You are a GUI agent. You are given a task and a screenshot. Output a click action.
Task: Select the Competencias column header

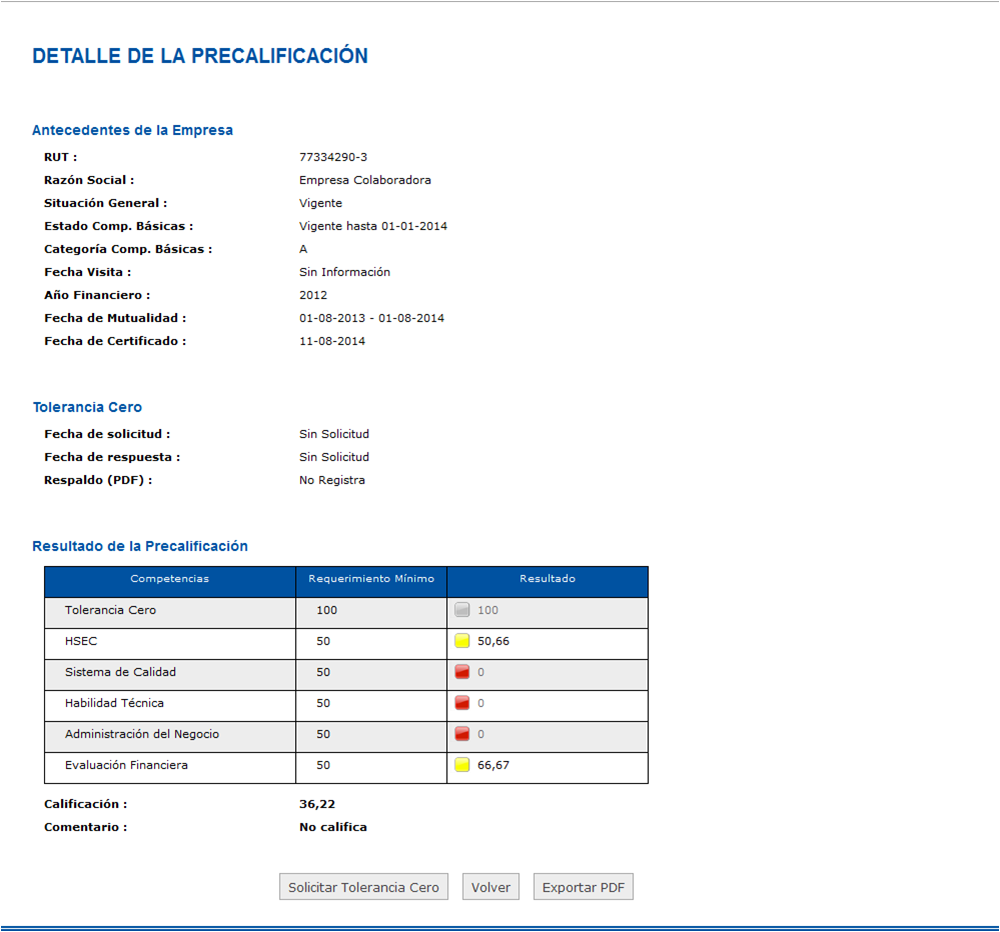click(170, 581)
